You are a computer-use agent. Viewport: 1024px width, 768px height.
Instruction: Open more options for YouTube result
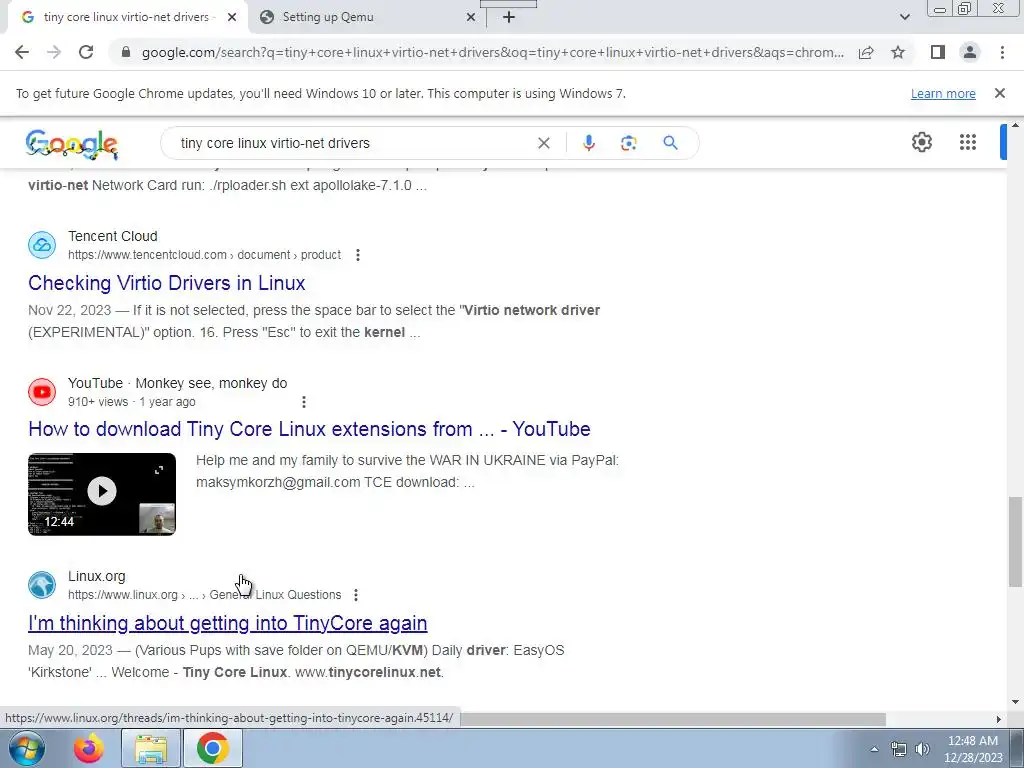(x=304, y=402)
